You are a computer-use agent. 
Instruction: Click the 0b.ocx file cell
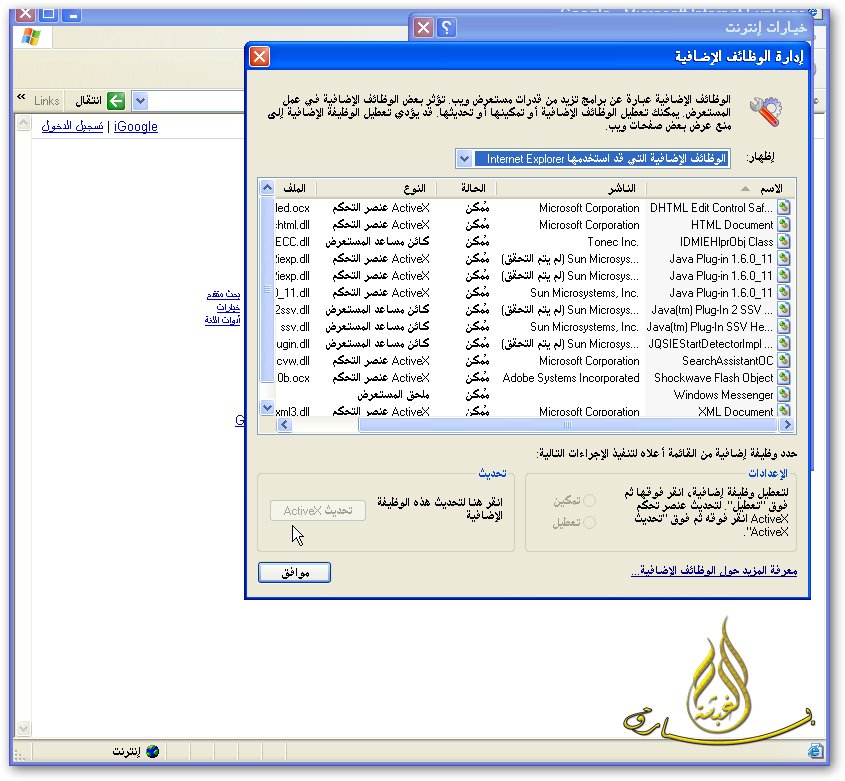[293, 378]
